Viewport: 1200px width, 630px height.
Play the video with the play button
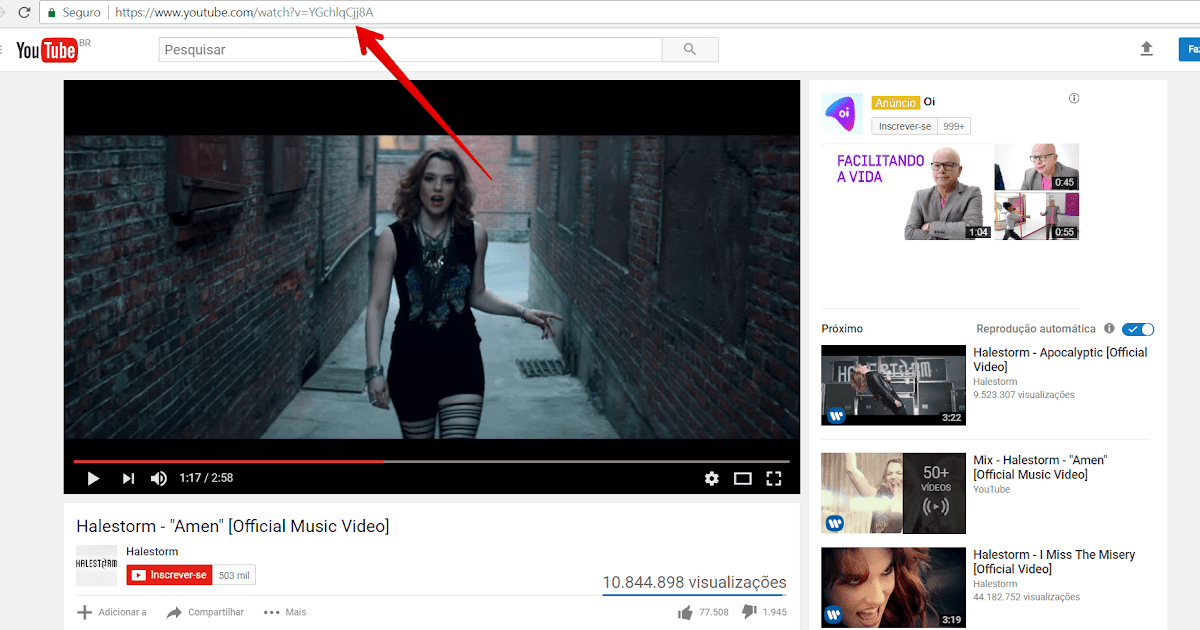93,478
